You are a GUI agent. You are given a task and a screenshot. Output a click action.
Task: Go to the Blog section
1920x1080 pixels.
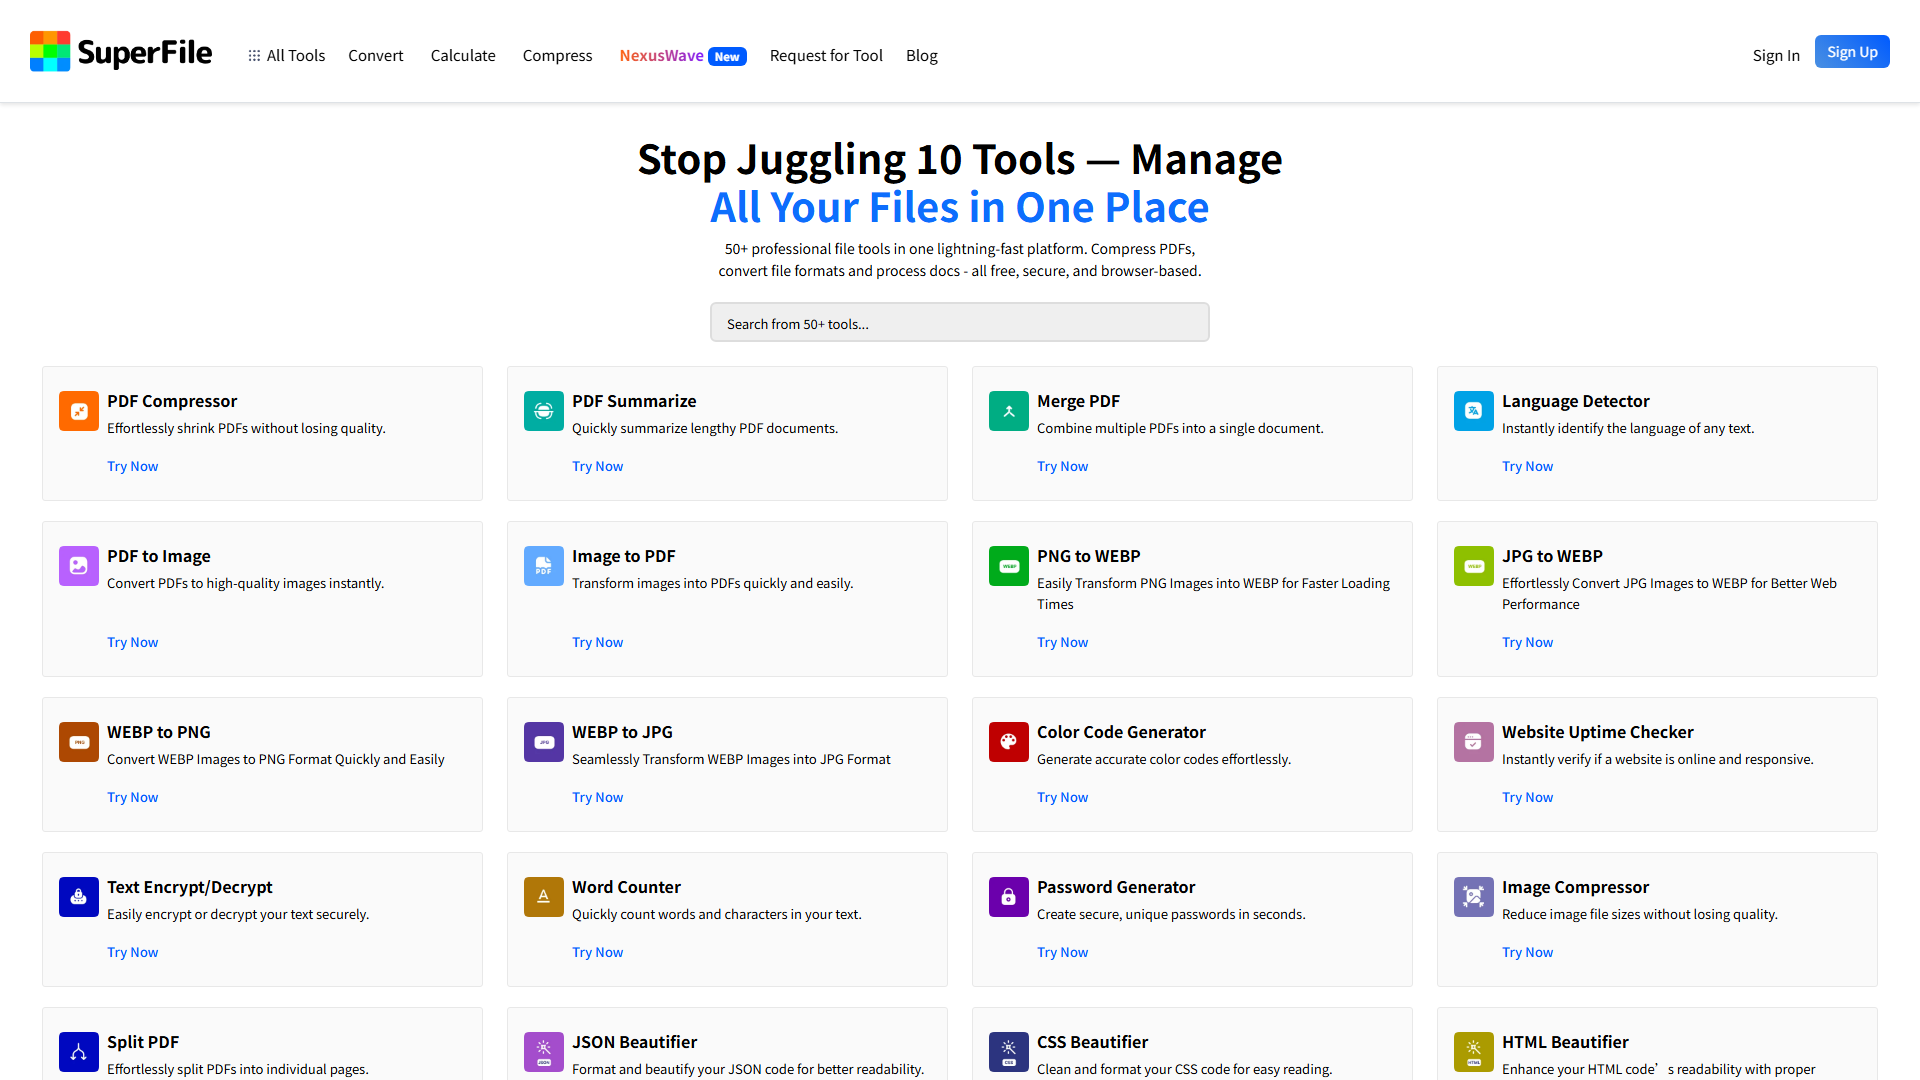921,55
